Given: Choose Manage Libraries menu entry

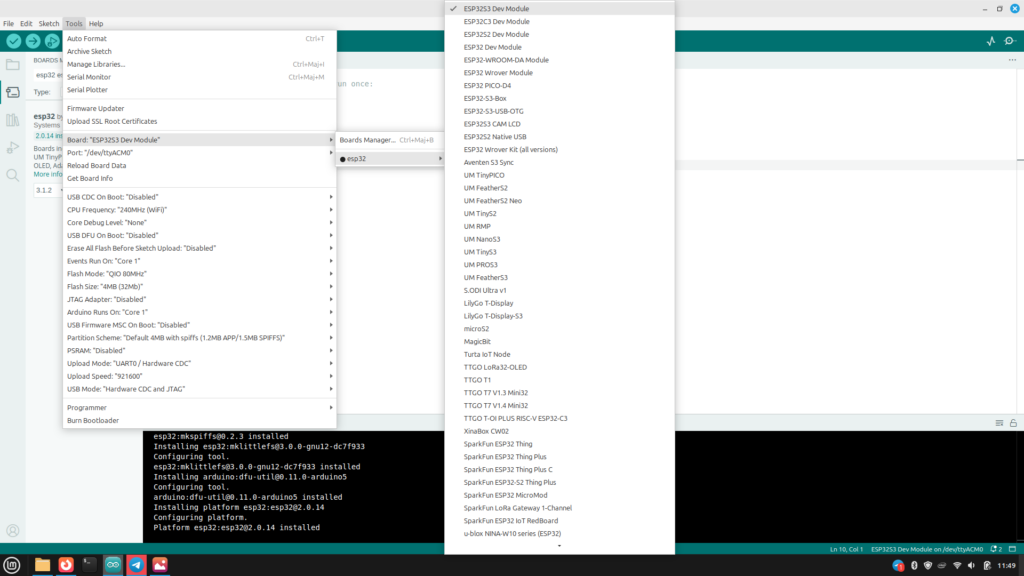Looking at the screenshot, I should pos(200,64).
